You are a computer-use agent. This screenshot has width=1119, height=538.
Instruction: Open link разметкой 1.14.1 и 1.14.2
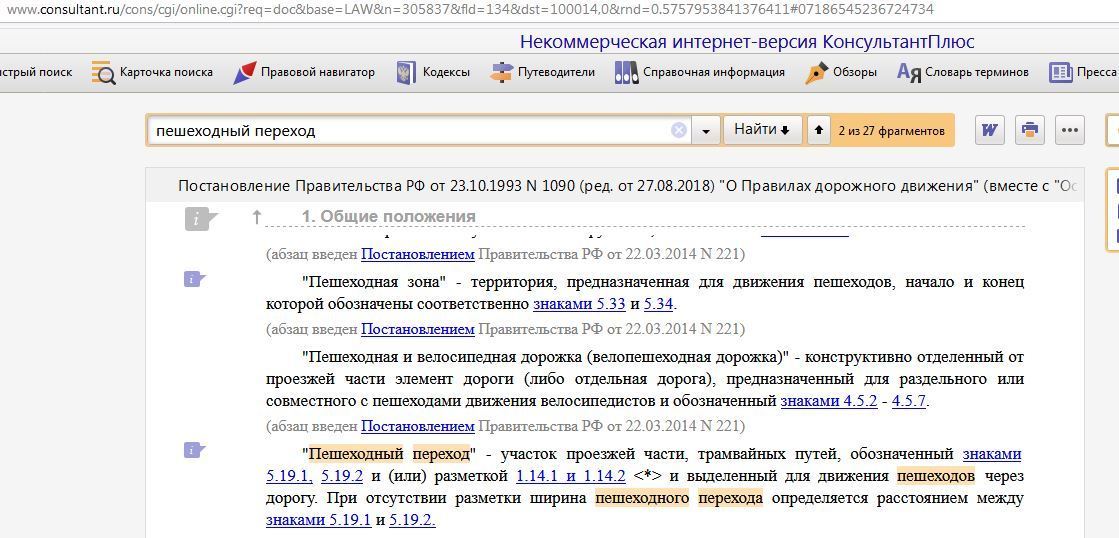pyautogui.click(x=570, y=476)
